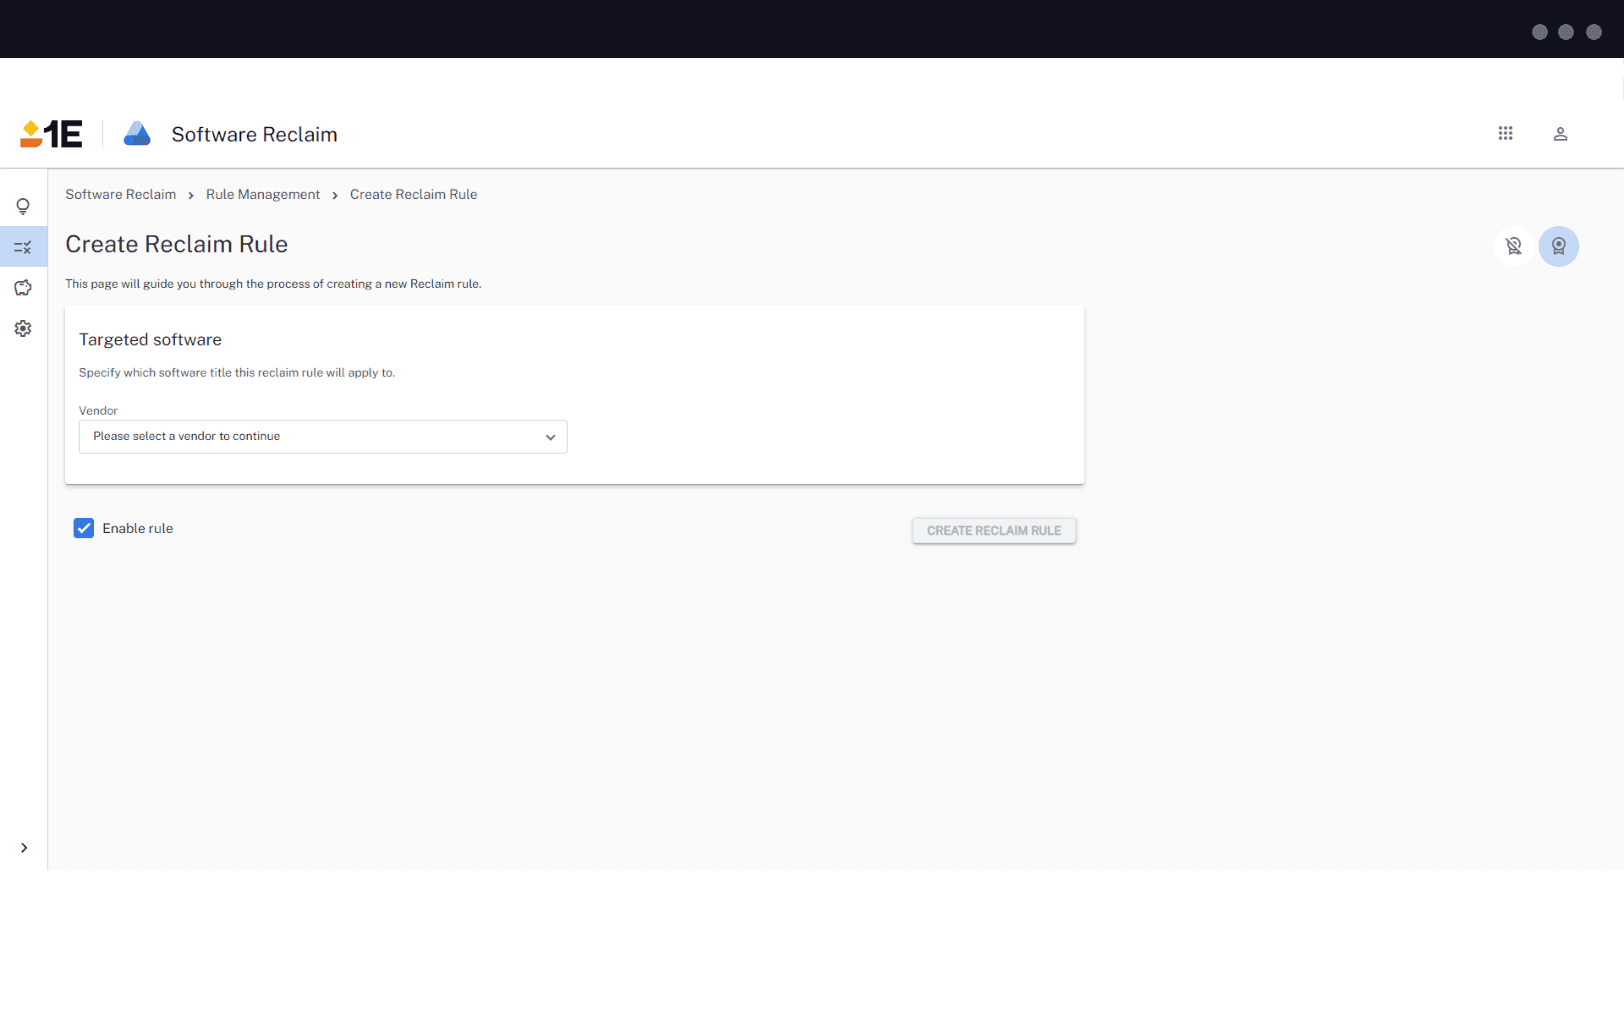Click the user account profile icon
Viewport: 1624px width, 1032px height.
click(x=1559, y=134)
